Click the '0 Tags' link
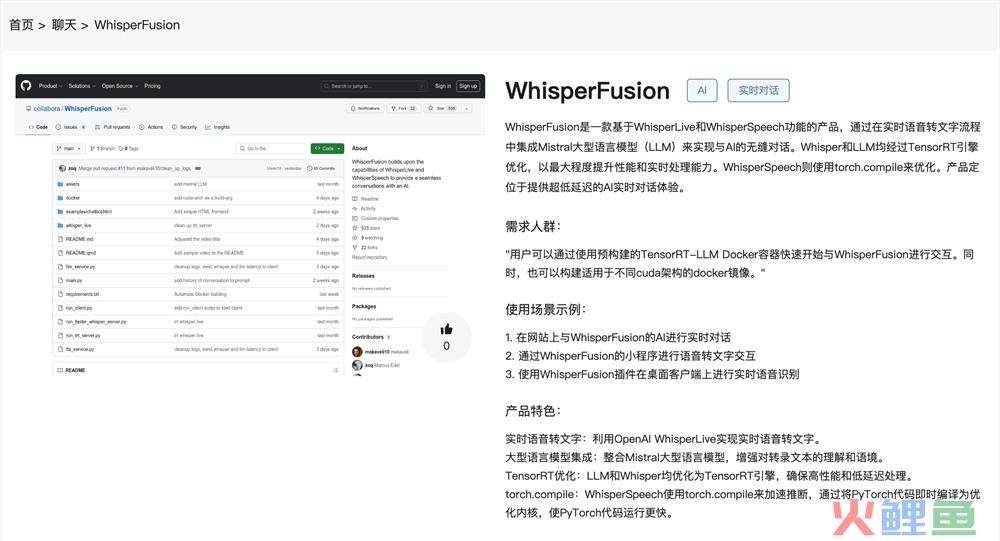 point(128,149)
